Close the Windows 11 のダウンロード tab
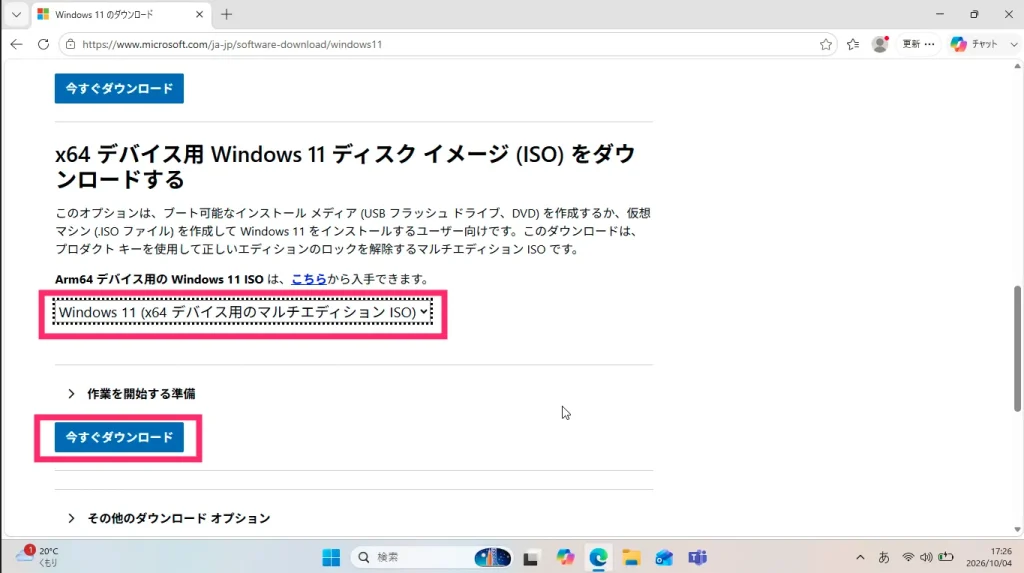The width and height of the screenshot is (1024, 573). pyautogui.click(x=199, y=14)
